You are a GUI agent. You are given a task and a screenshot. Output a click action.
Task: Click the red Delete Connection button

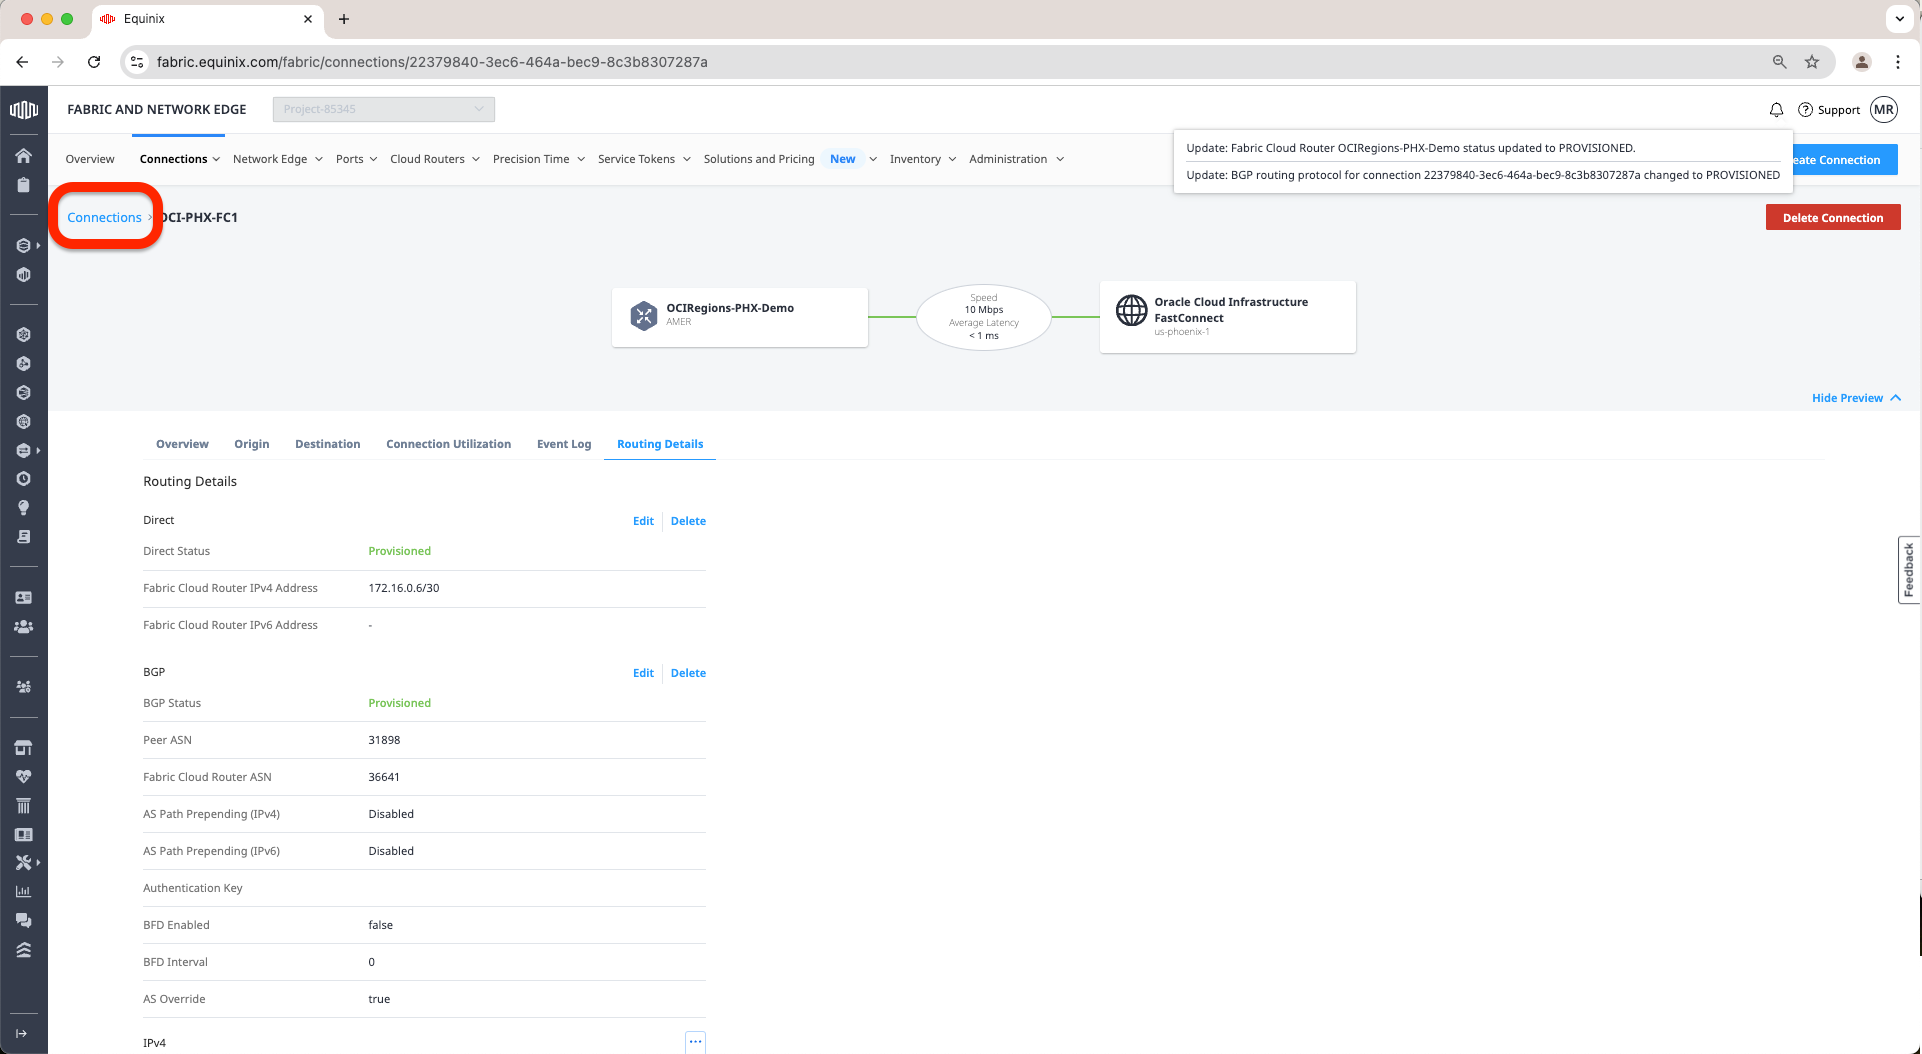click(1832, 218)
